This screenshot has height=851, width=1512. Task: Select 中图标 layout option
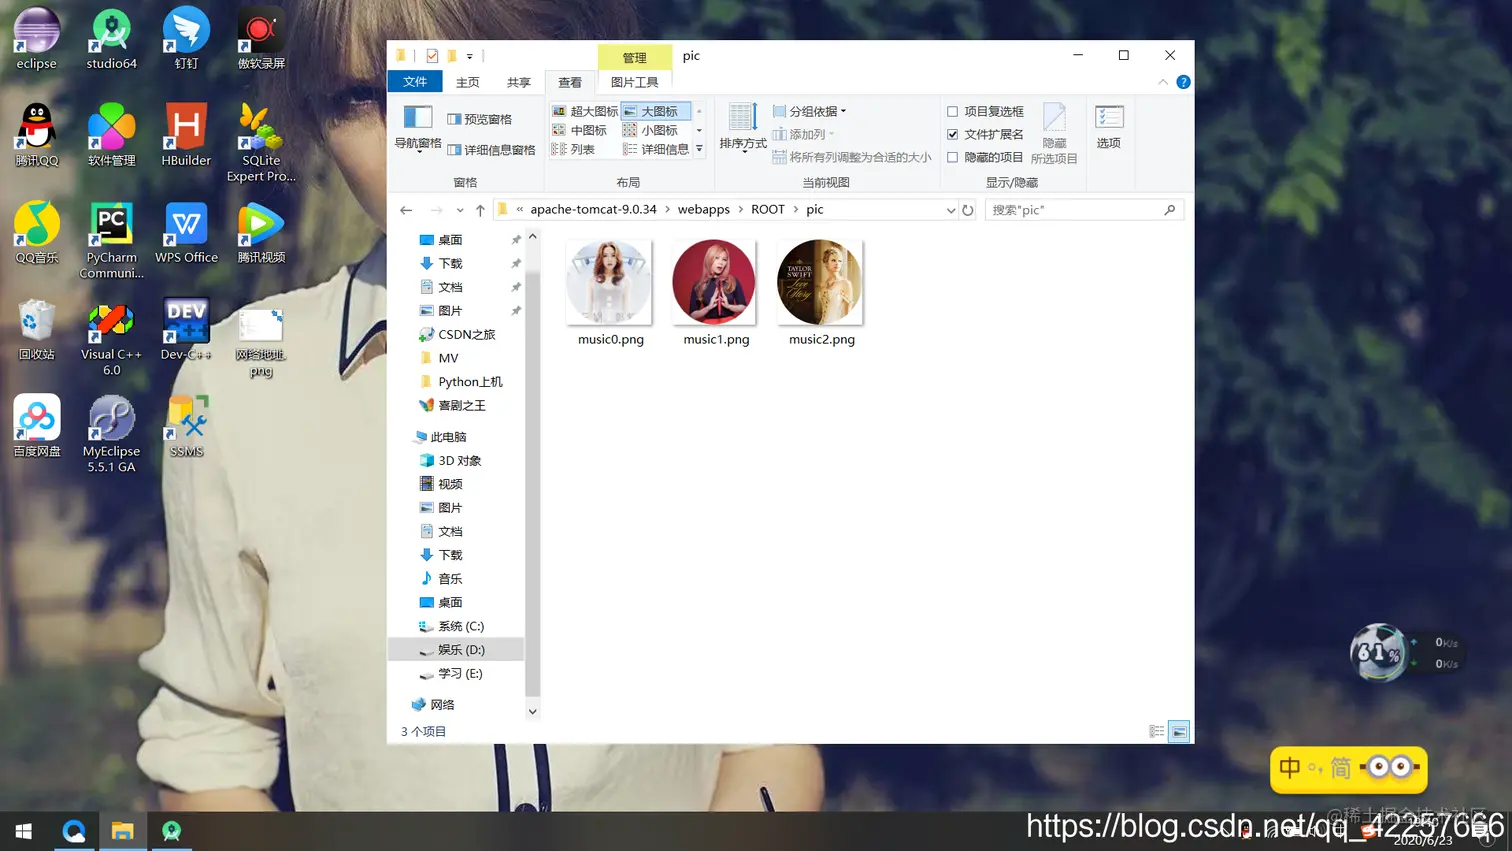[580, 130]
